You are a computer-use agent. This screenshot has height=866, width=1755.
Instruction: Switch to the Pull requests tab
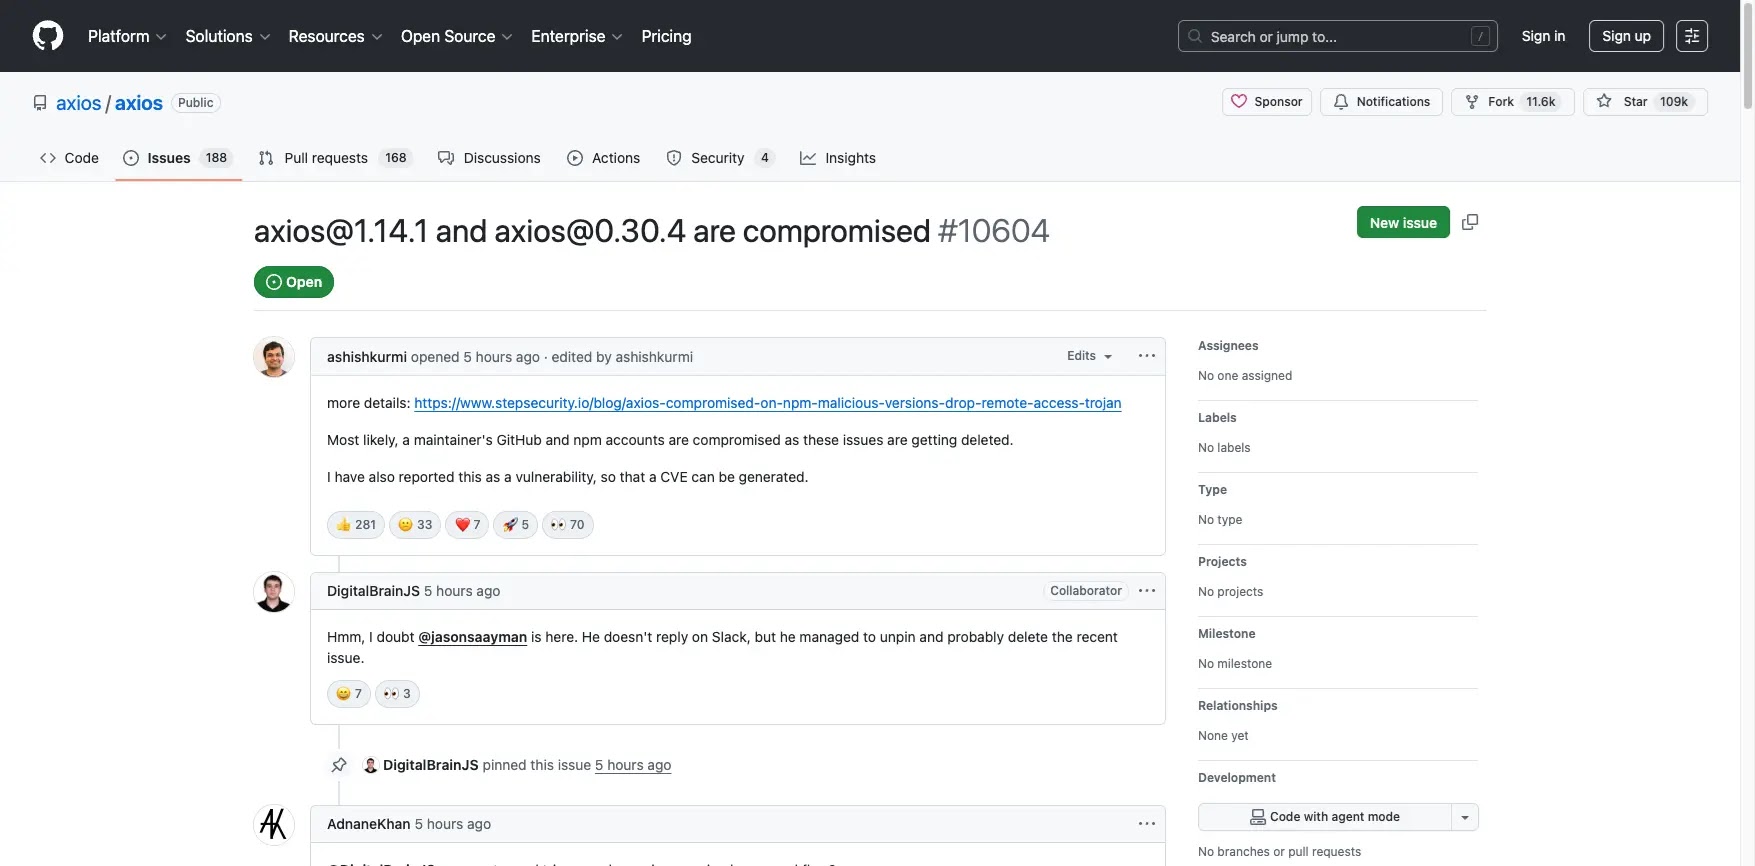[x=334, y=158]
